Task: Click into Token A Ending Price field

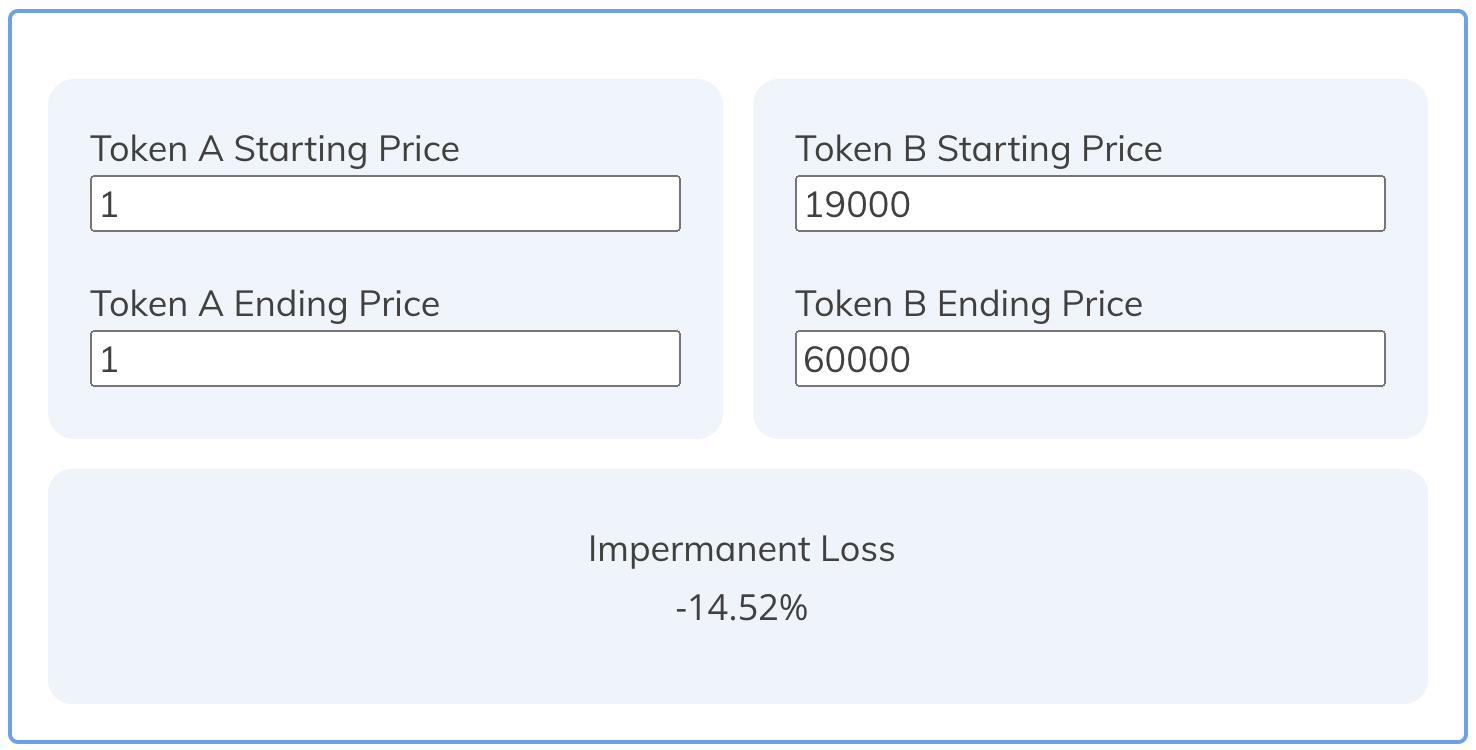Action: pyautogui.click(x=385, y=359)
